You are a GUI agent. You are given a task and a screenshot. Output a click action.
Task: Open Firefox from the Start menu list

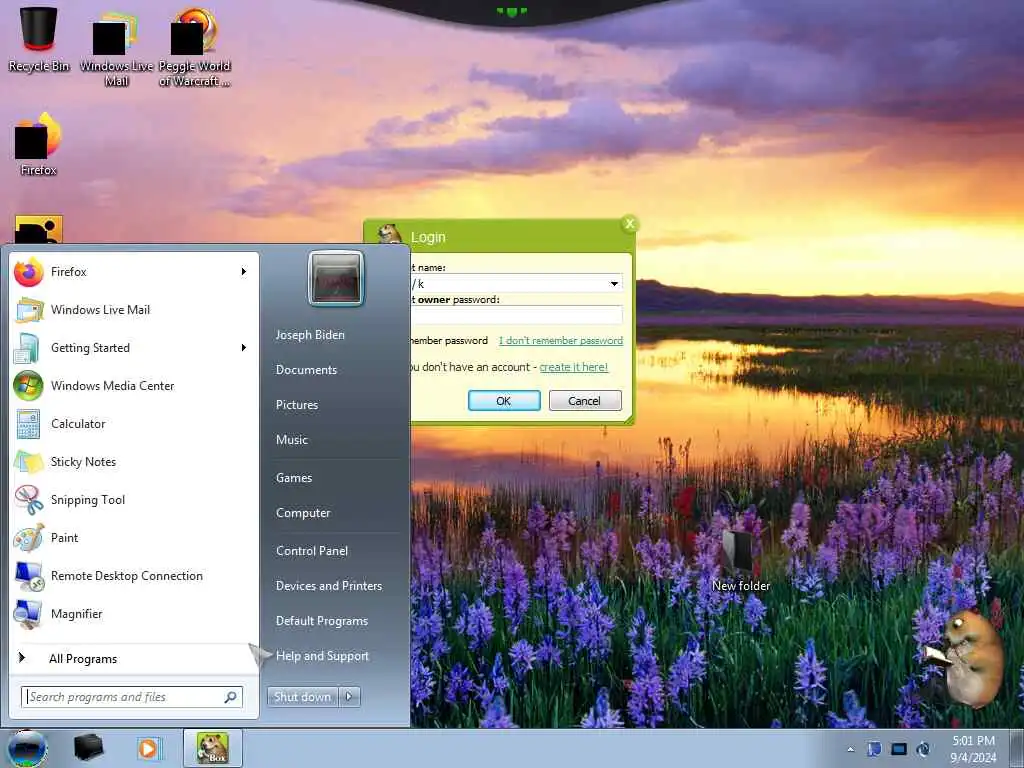point(134,272)
